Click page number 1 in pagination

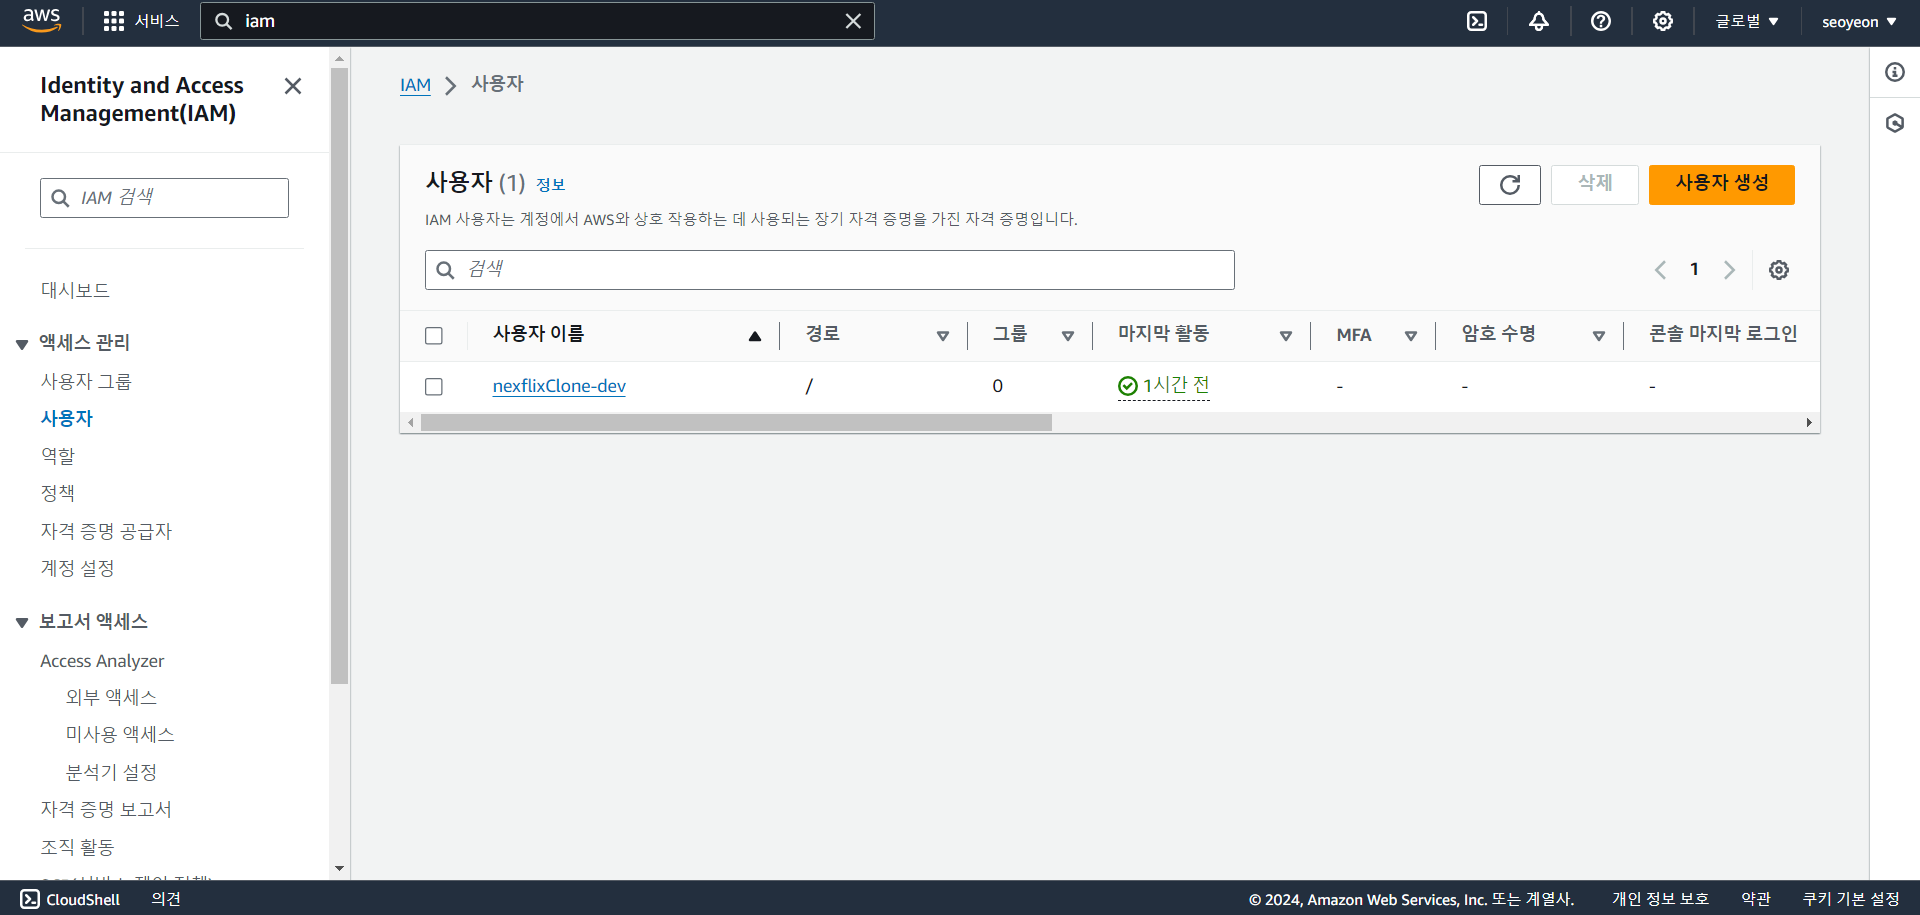click(1694, 270)
